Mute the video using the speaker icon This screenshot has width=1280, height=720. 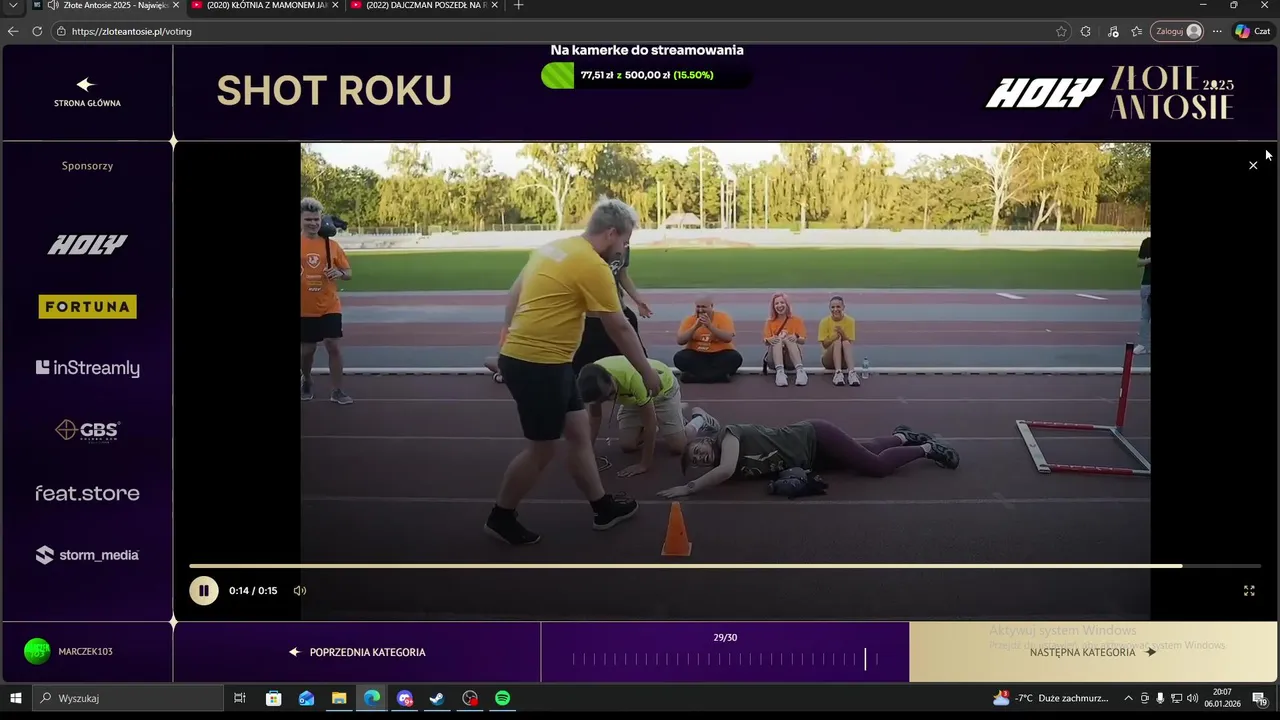pyautogui.click(x=299, y=591)
